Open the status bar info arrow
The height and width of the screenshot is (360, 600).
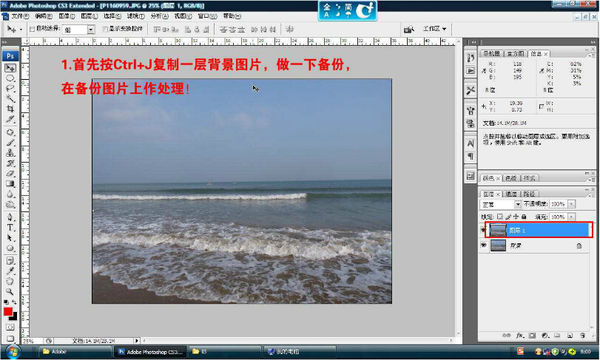pyautogui.click(x=137, y=340)
